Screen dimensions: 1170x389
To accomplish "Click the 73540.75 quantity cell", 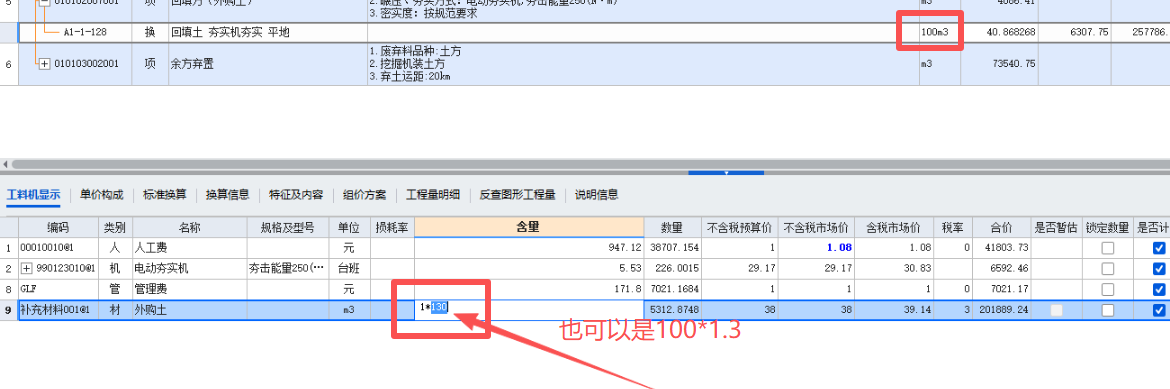I will click(x=999, y=64).
